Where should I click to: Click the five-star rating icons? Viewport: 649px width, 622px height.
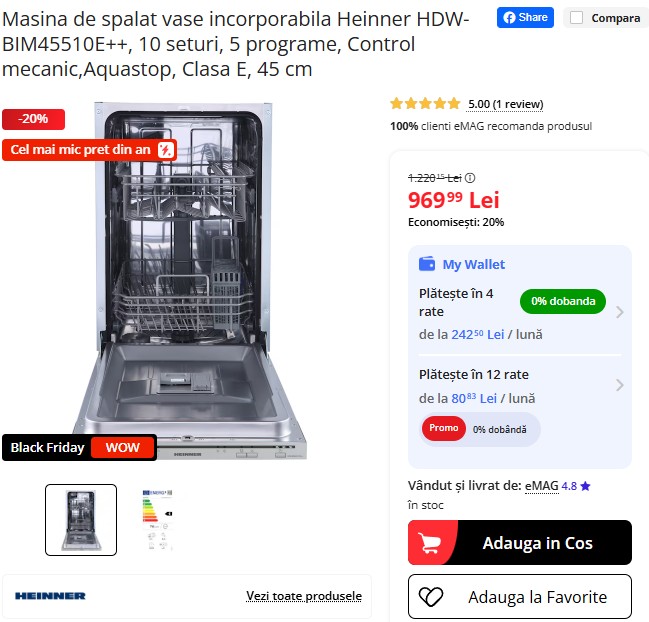425,103
